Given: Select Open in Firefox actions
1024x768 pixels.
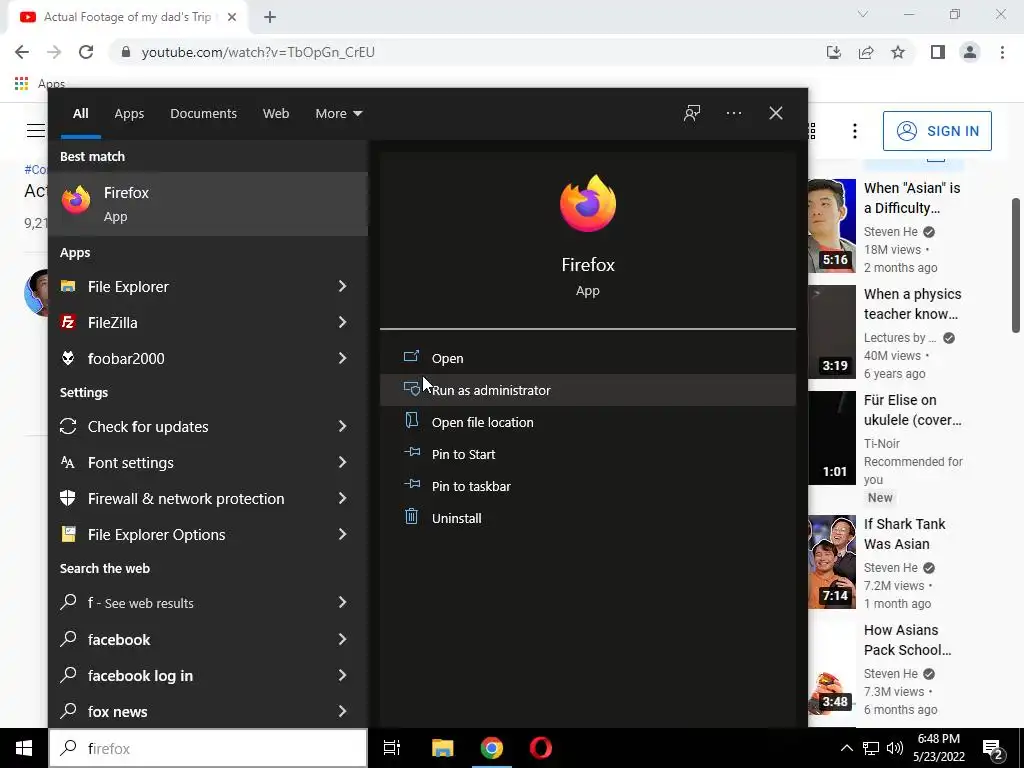Looking at the screenshot, I should 588,358.
